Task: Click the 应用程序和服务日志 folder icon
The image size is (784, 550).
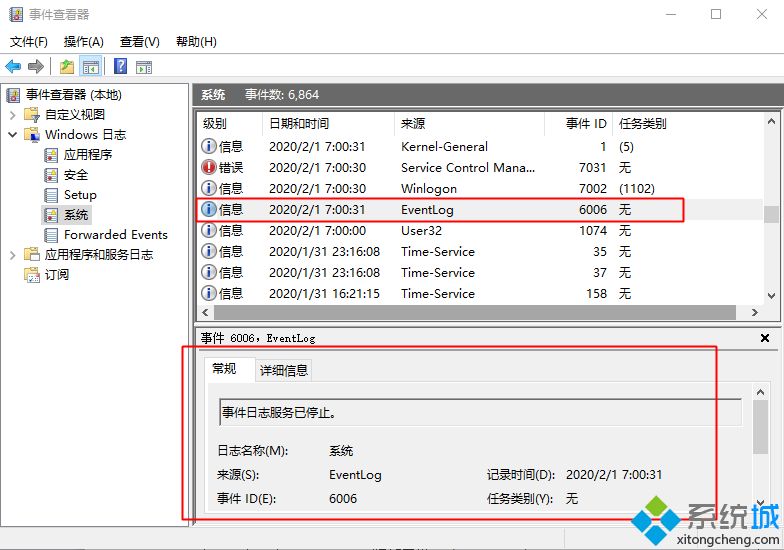Action: pos(32,254)
